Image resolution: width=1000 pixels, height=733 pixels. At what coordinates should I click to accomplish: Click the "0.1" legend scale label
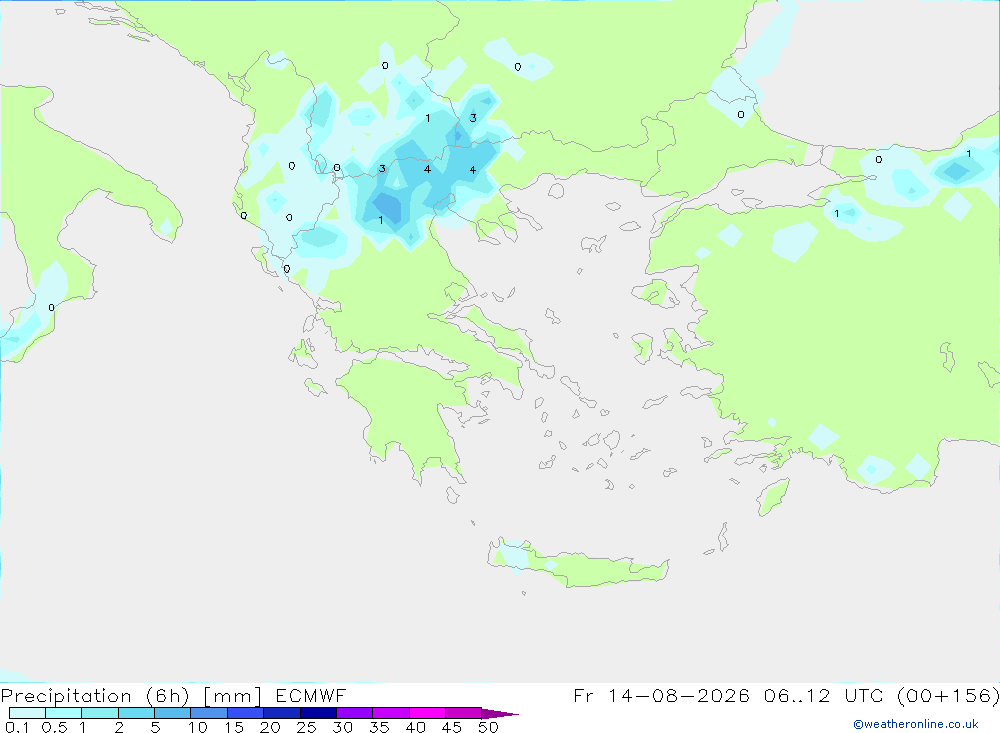tap(17, 727)
